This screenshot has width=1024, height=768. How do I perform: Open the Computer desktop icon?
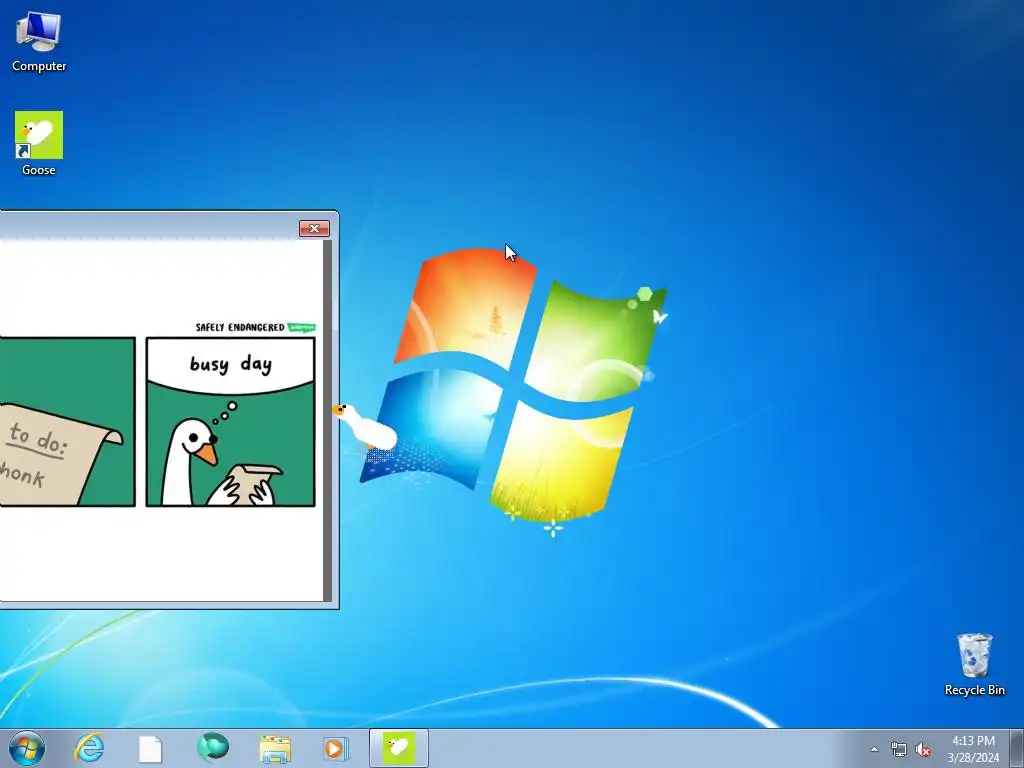[x=39, y=41]
